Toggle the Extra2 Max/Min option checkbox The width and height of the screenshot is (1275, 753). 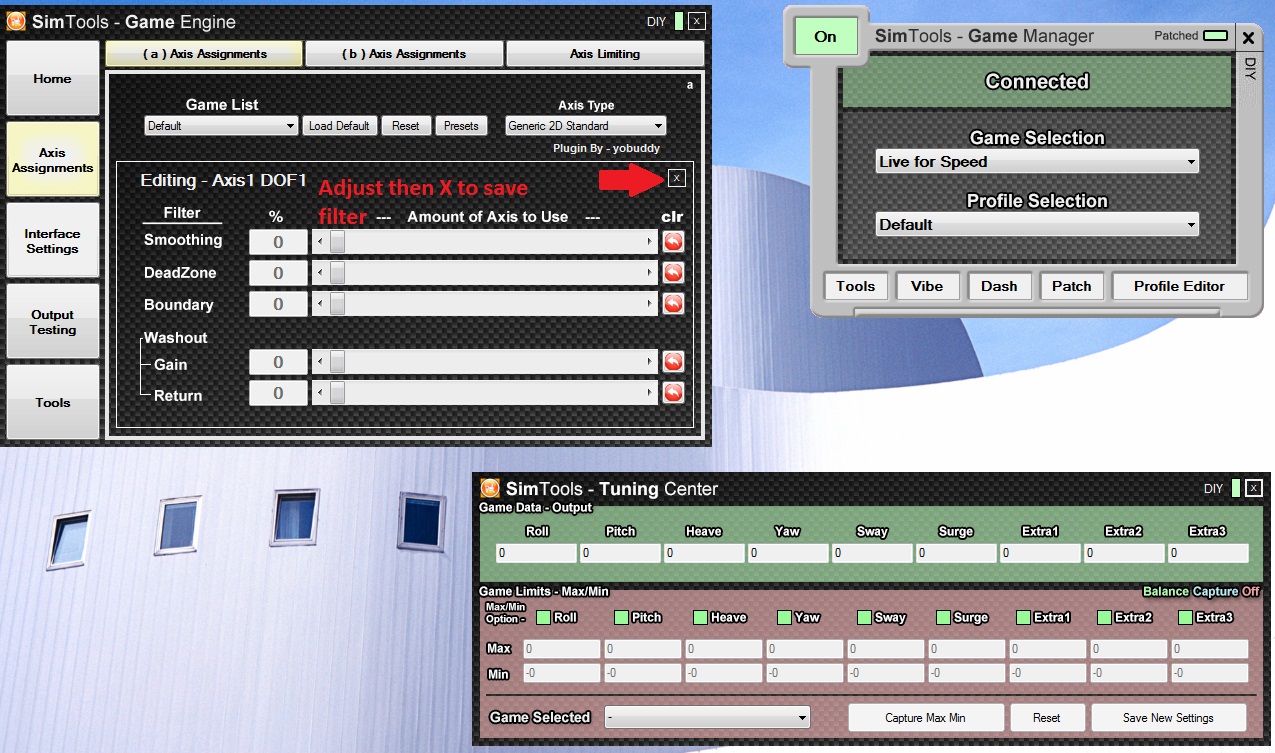click(x=1104, y=617)
